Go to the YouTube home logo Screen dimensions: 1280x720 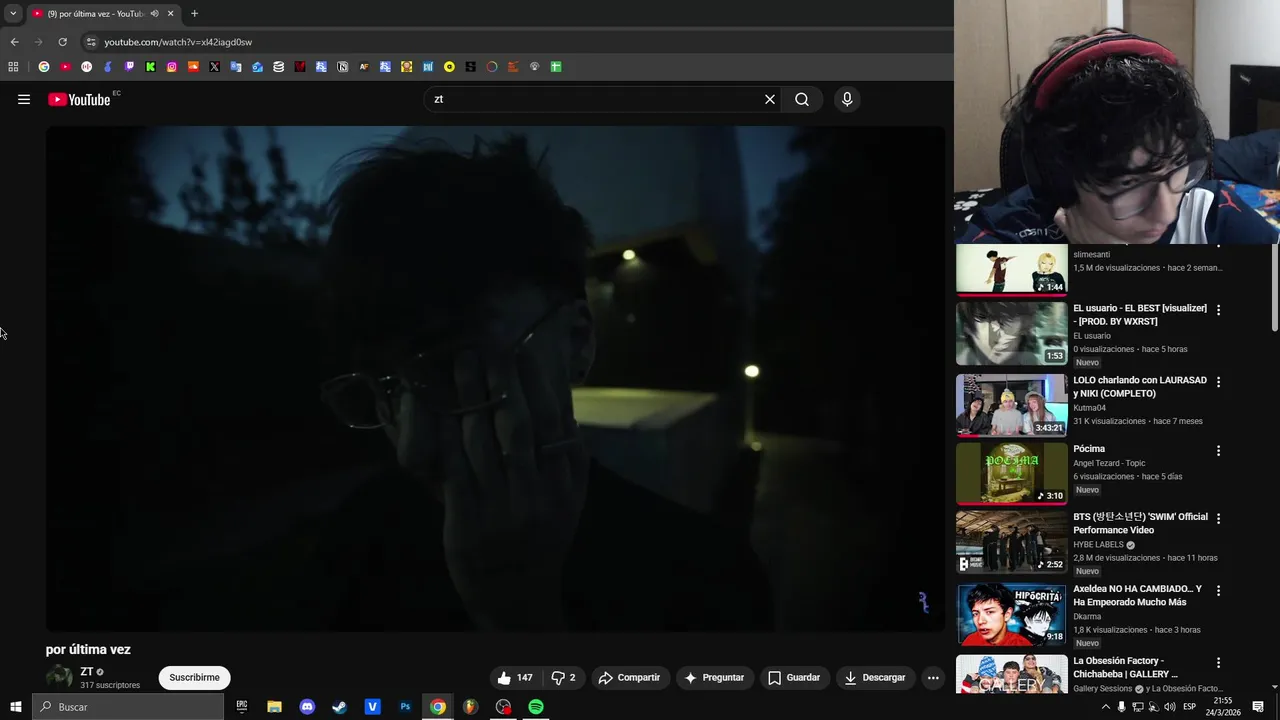[79, 99]
